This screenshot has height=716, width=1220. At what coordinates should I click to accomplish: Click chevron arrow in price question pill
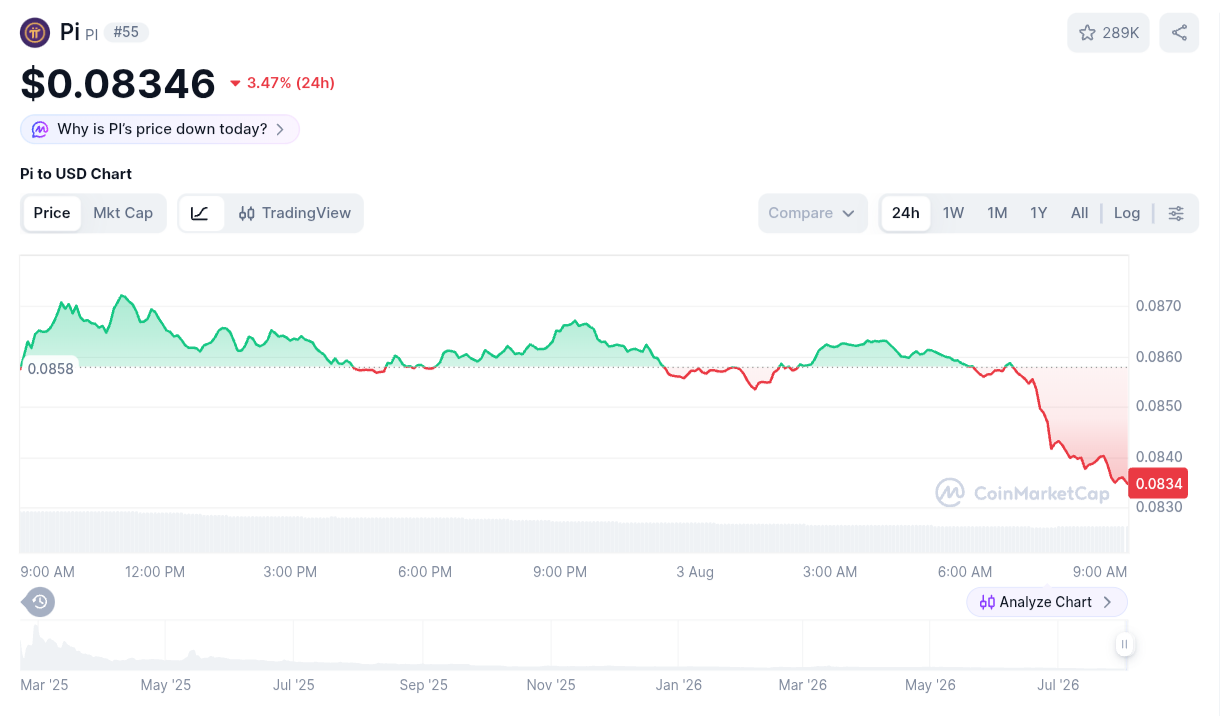[280, 129]
